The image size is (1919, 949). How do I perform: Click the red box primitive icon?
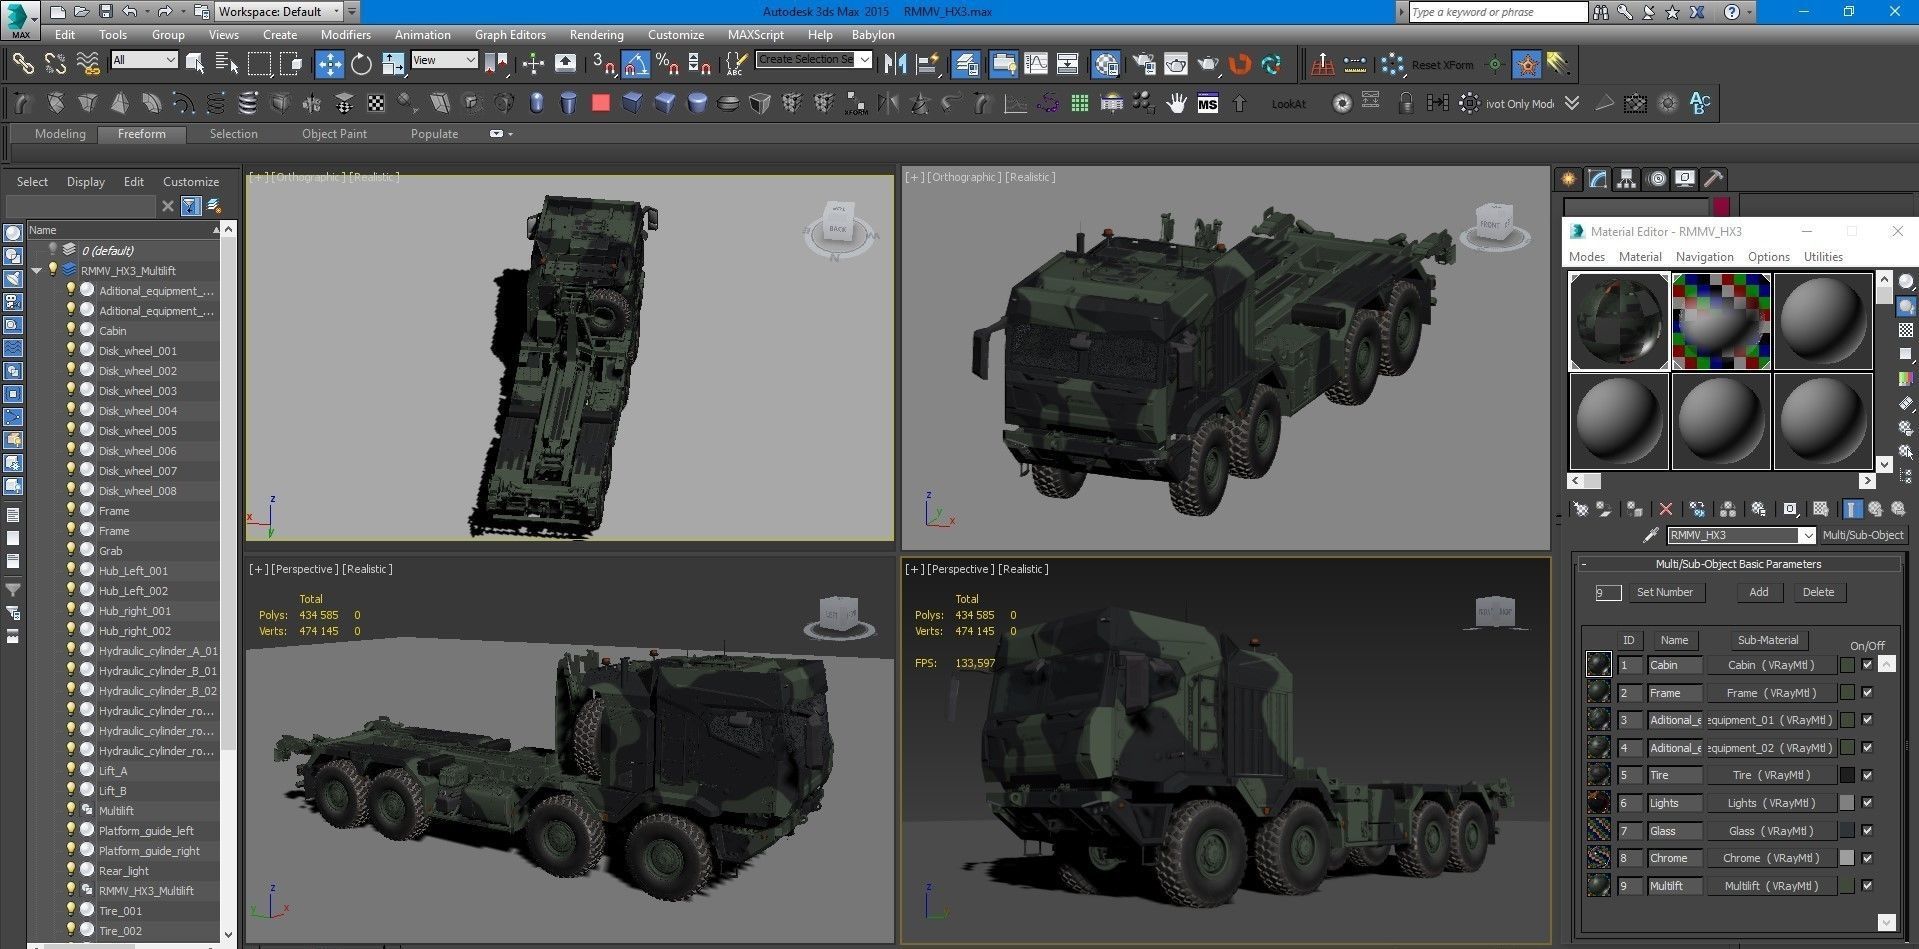coord(600,103)
